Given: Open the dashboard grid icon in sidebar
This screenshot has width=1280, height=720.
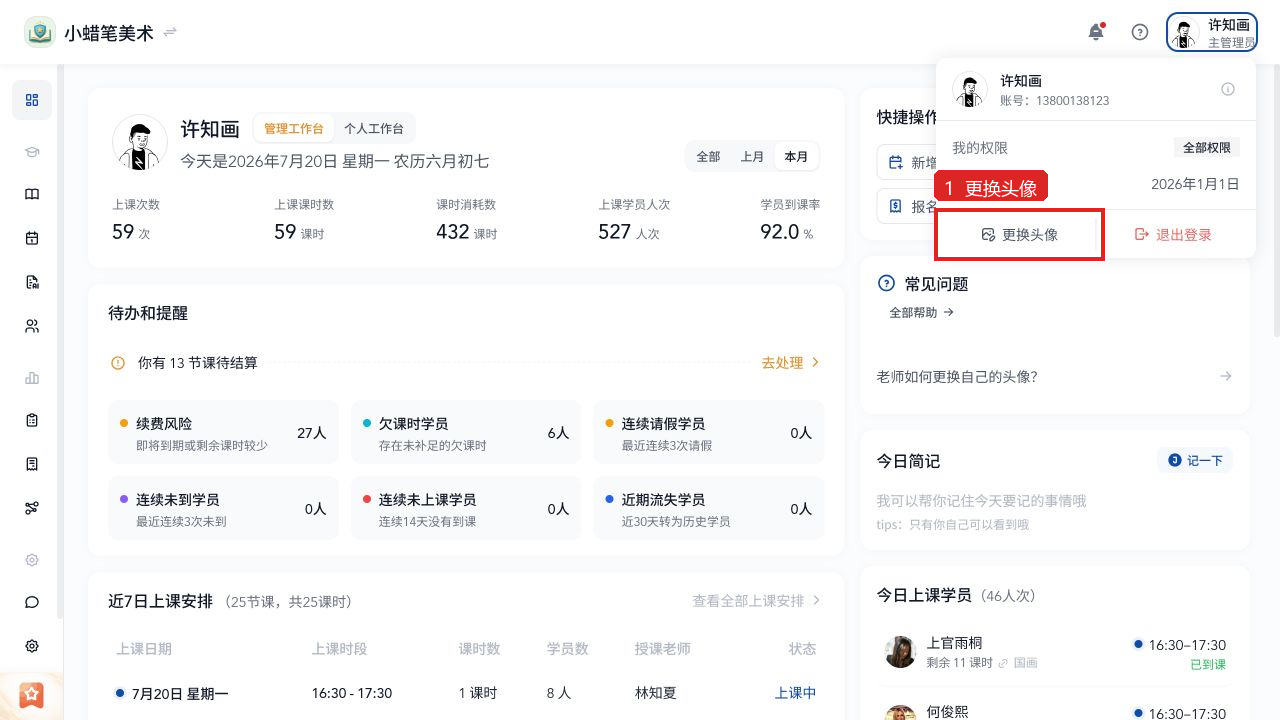Looking at the screenshot, I should [x=32, y=100].
